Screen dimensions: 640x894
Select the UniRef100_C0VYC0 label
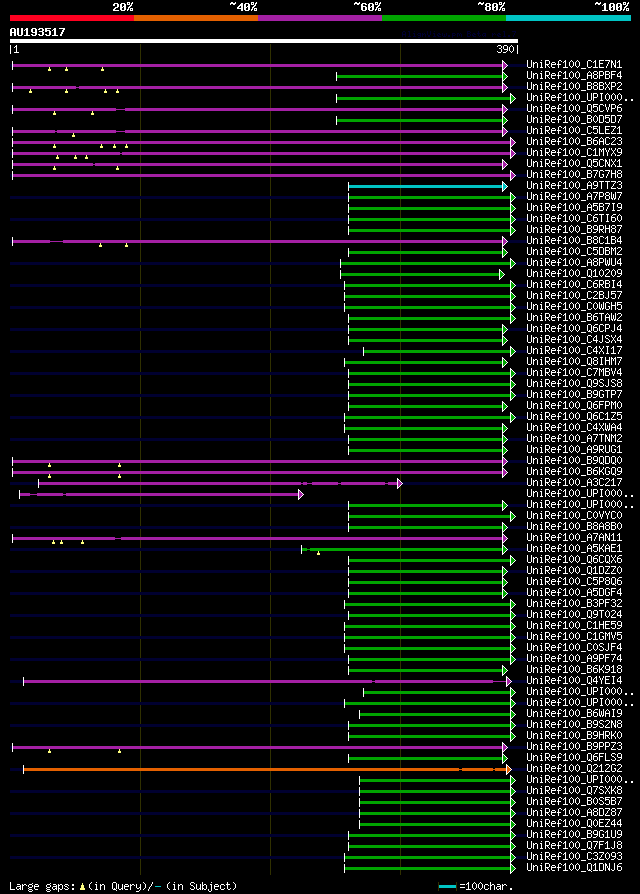point(574,515)
